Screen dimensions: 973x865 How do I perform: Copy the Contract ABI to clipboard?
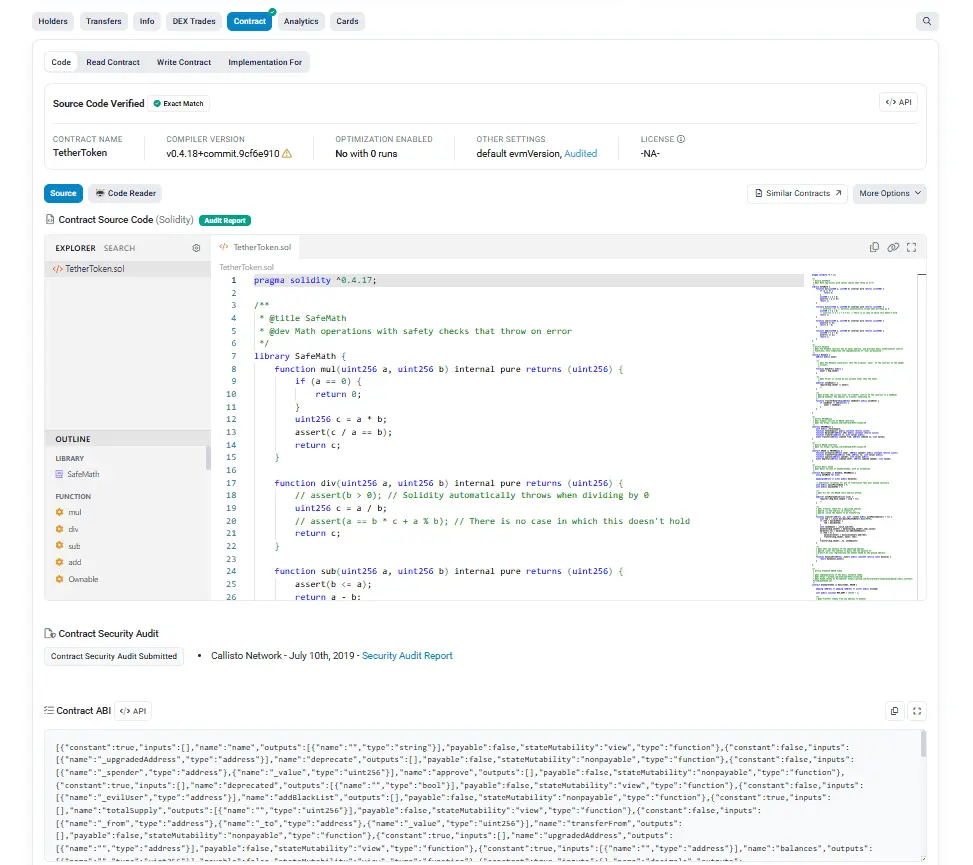coord(894,711)
